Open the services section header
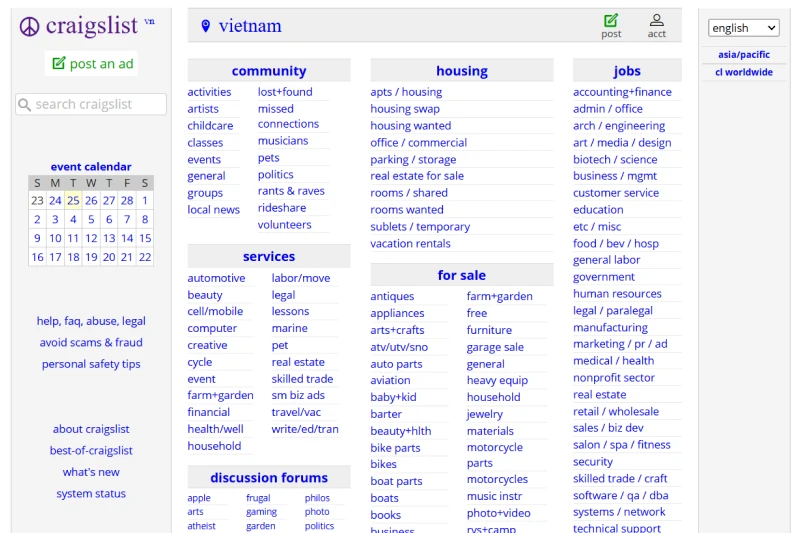Screen dimensions: 800x533 pos(269,256)
